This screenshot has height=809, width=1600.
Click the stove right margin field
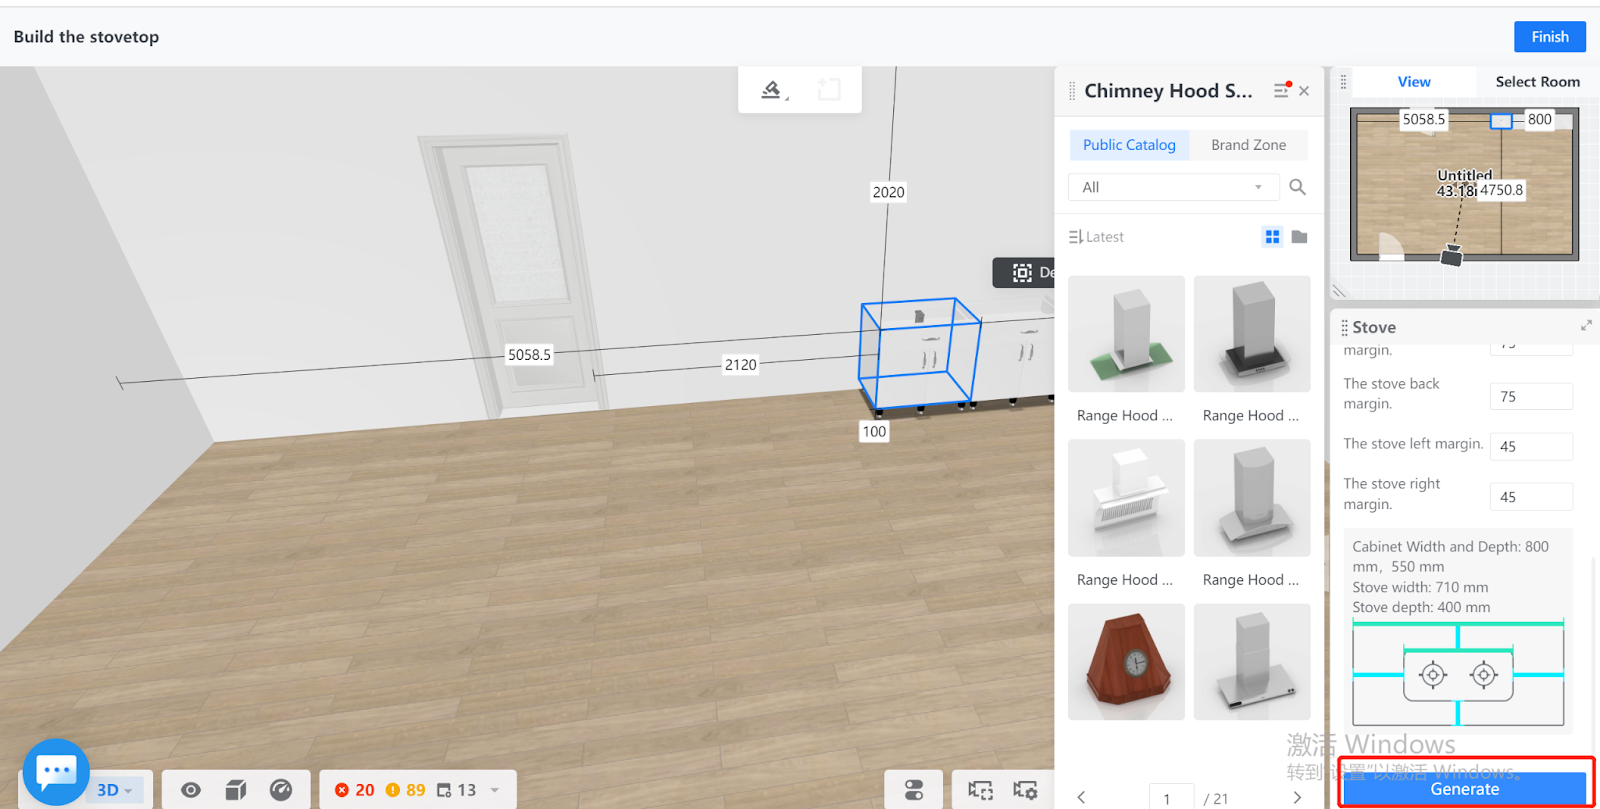(1531, 496)
